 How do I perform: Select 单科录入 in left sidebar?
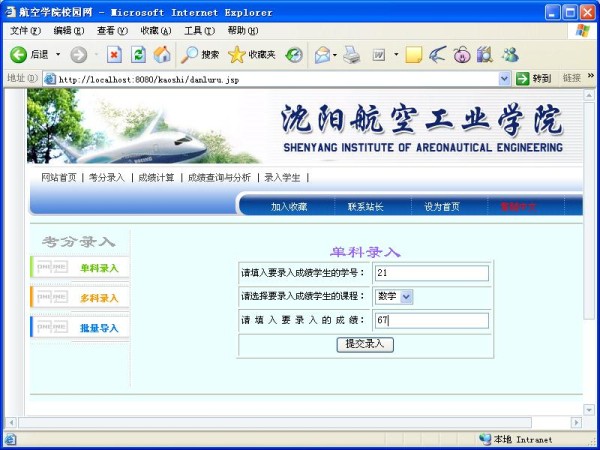[x=80, y=268]
